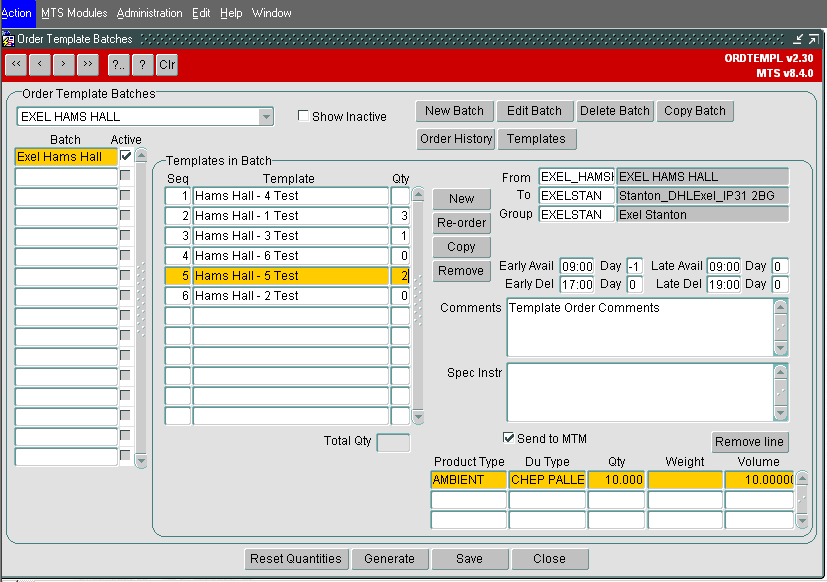Viewport: 827px width, 582px height.
Task: Click the Early Avail time field
Action: click(577, 266)
